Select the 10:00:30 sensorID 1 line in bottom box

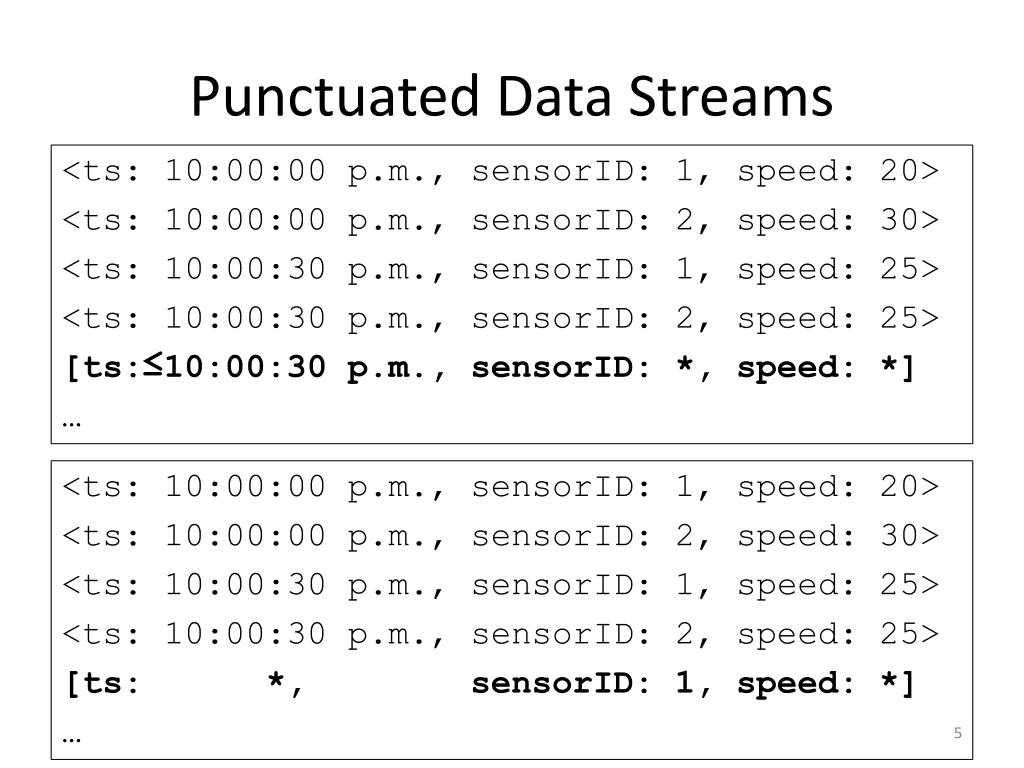[501, 584]
